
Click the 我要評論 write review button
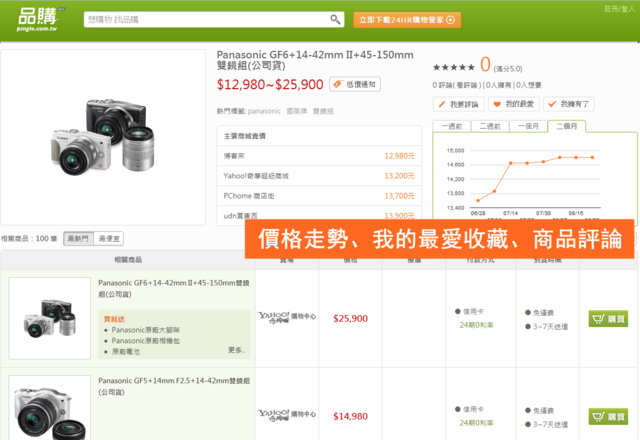pos(458,104)
